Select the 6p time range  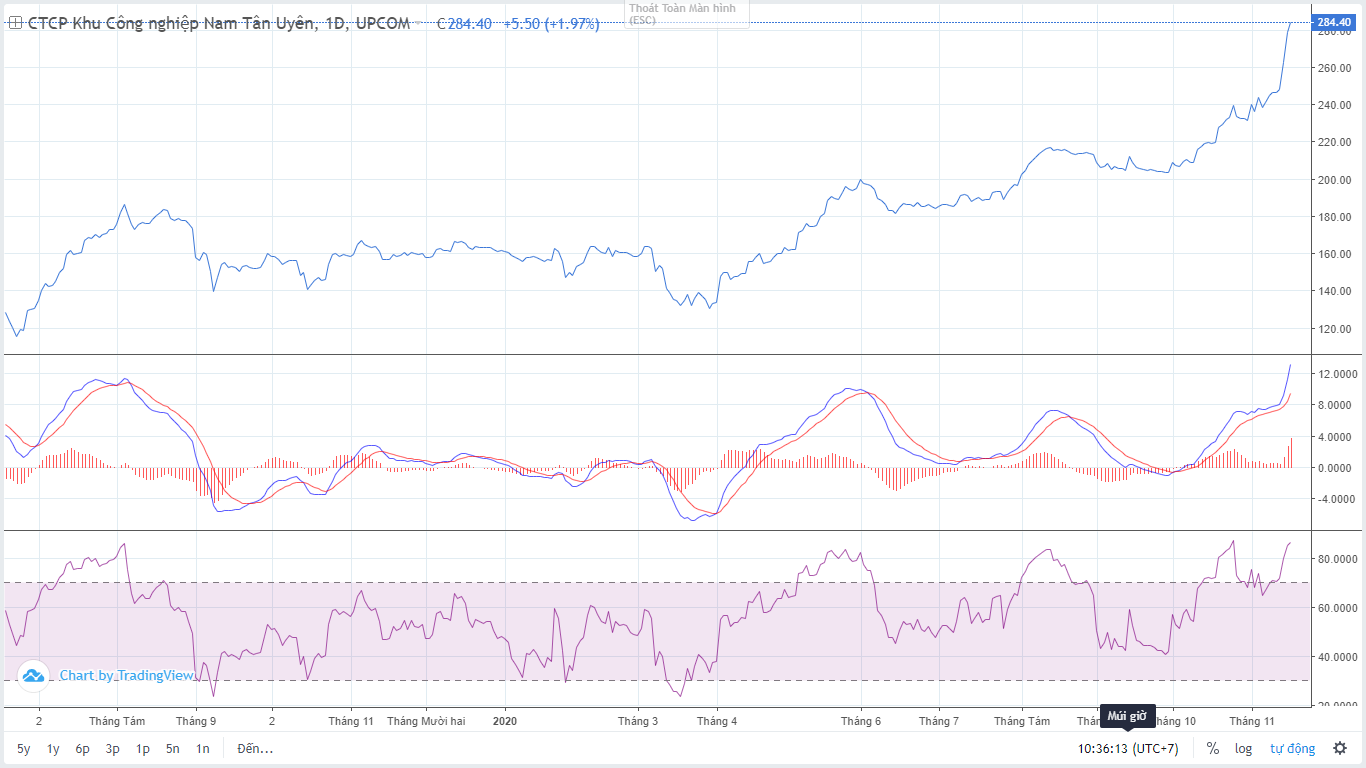(x=82, y=748)
